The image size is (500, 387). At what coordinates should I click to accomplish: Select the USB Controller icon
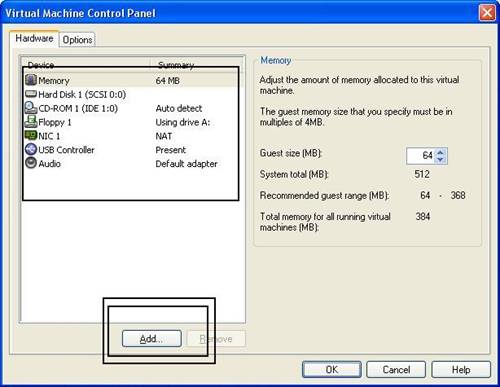[31, 149]
